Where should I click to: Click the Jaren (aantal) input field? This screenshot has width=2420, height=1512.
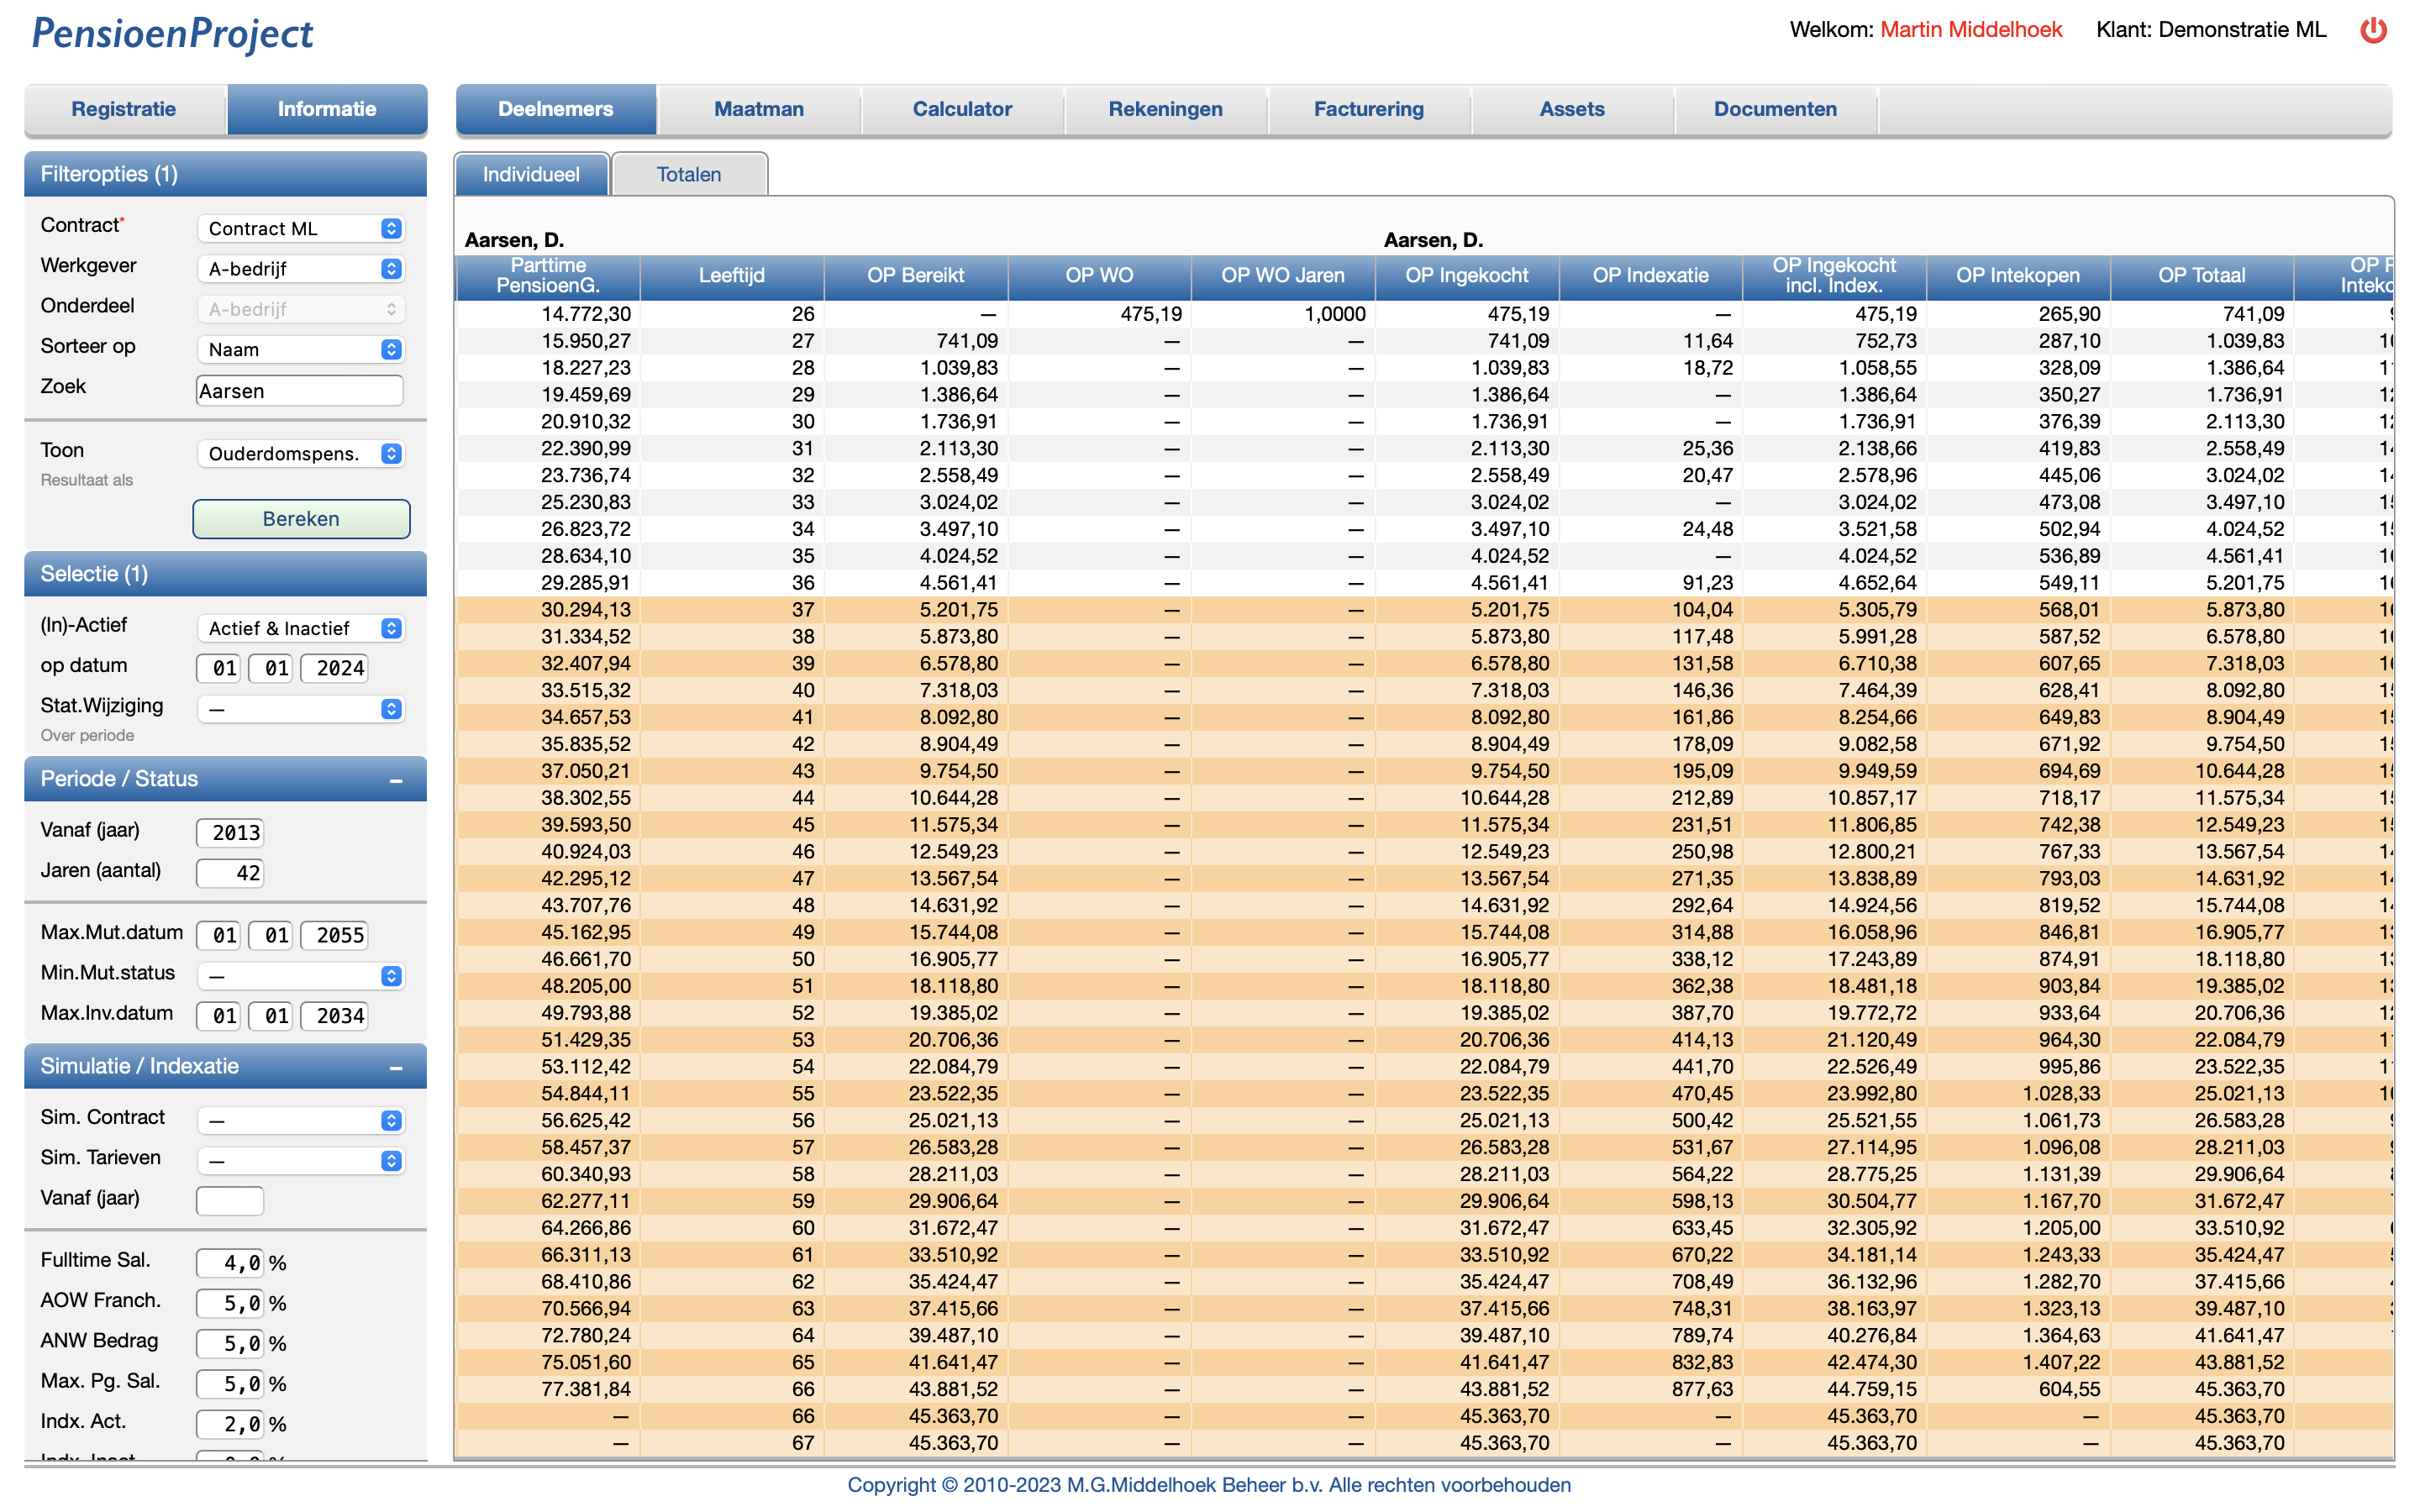click(230, 873)
